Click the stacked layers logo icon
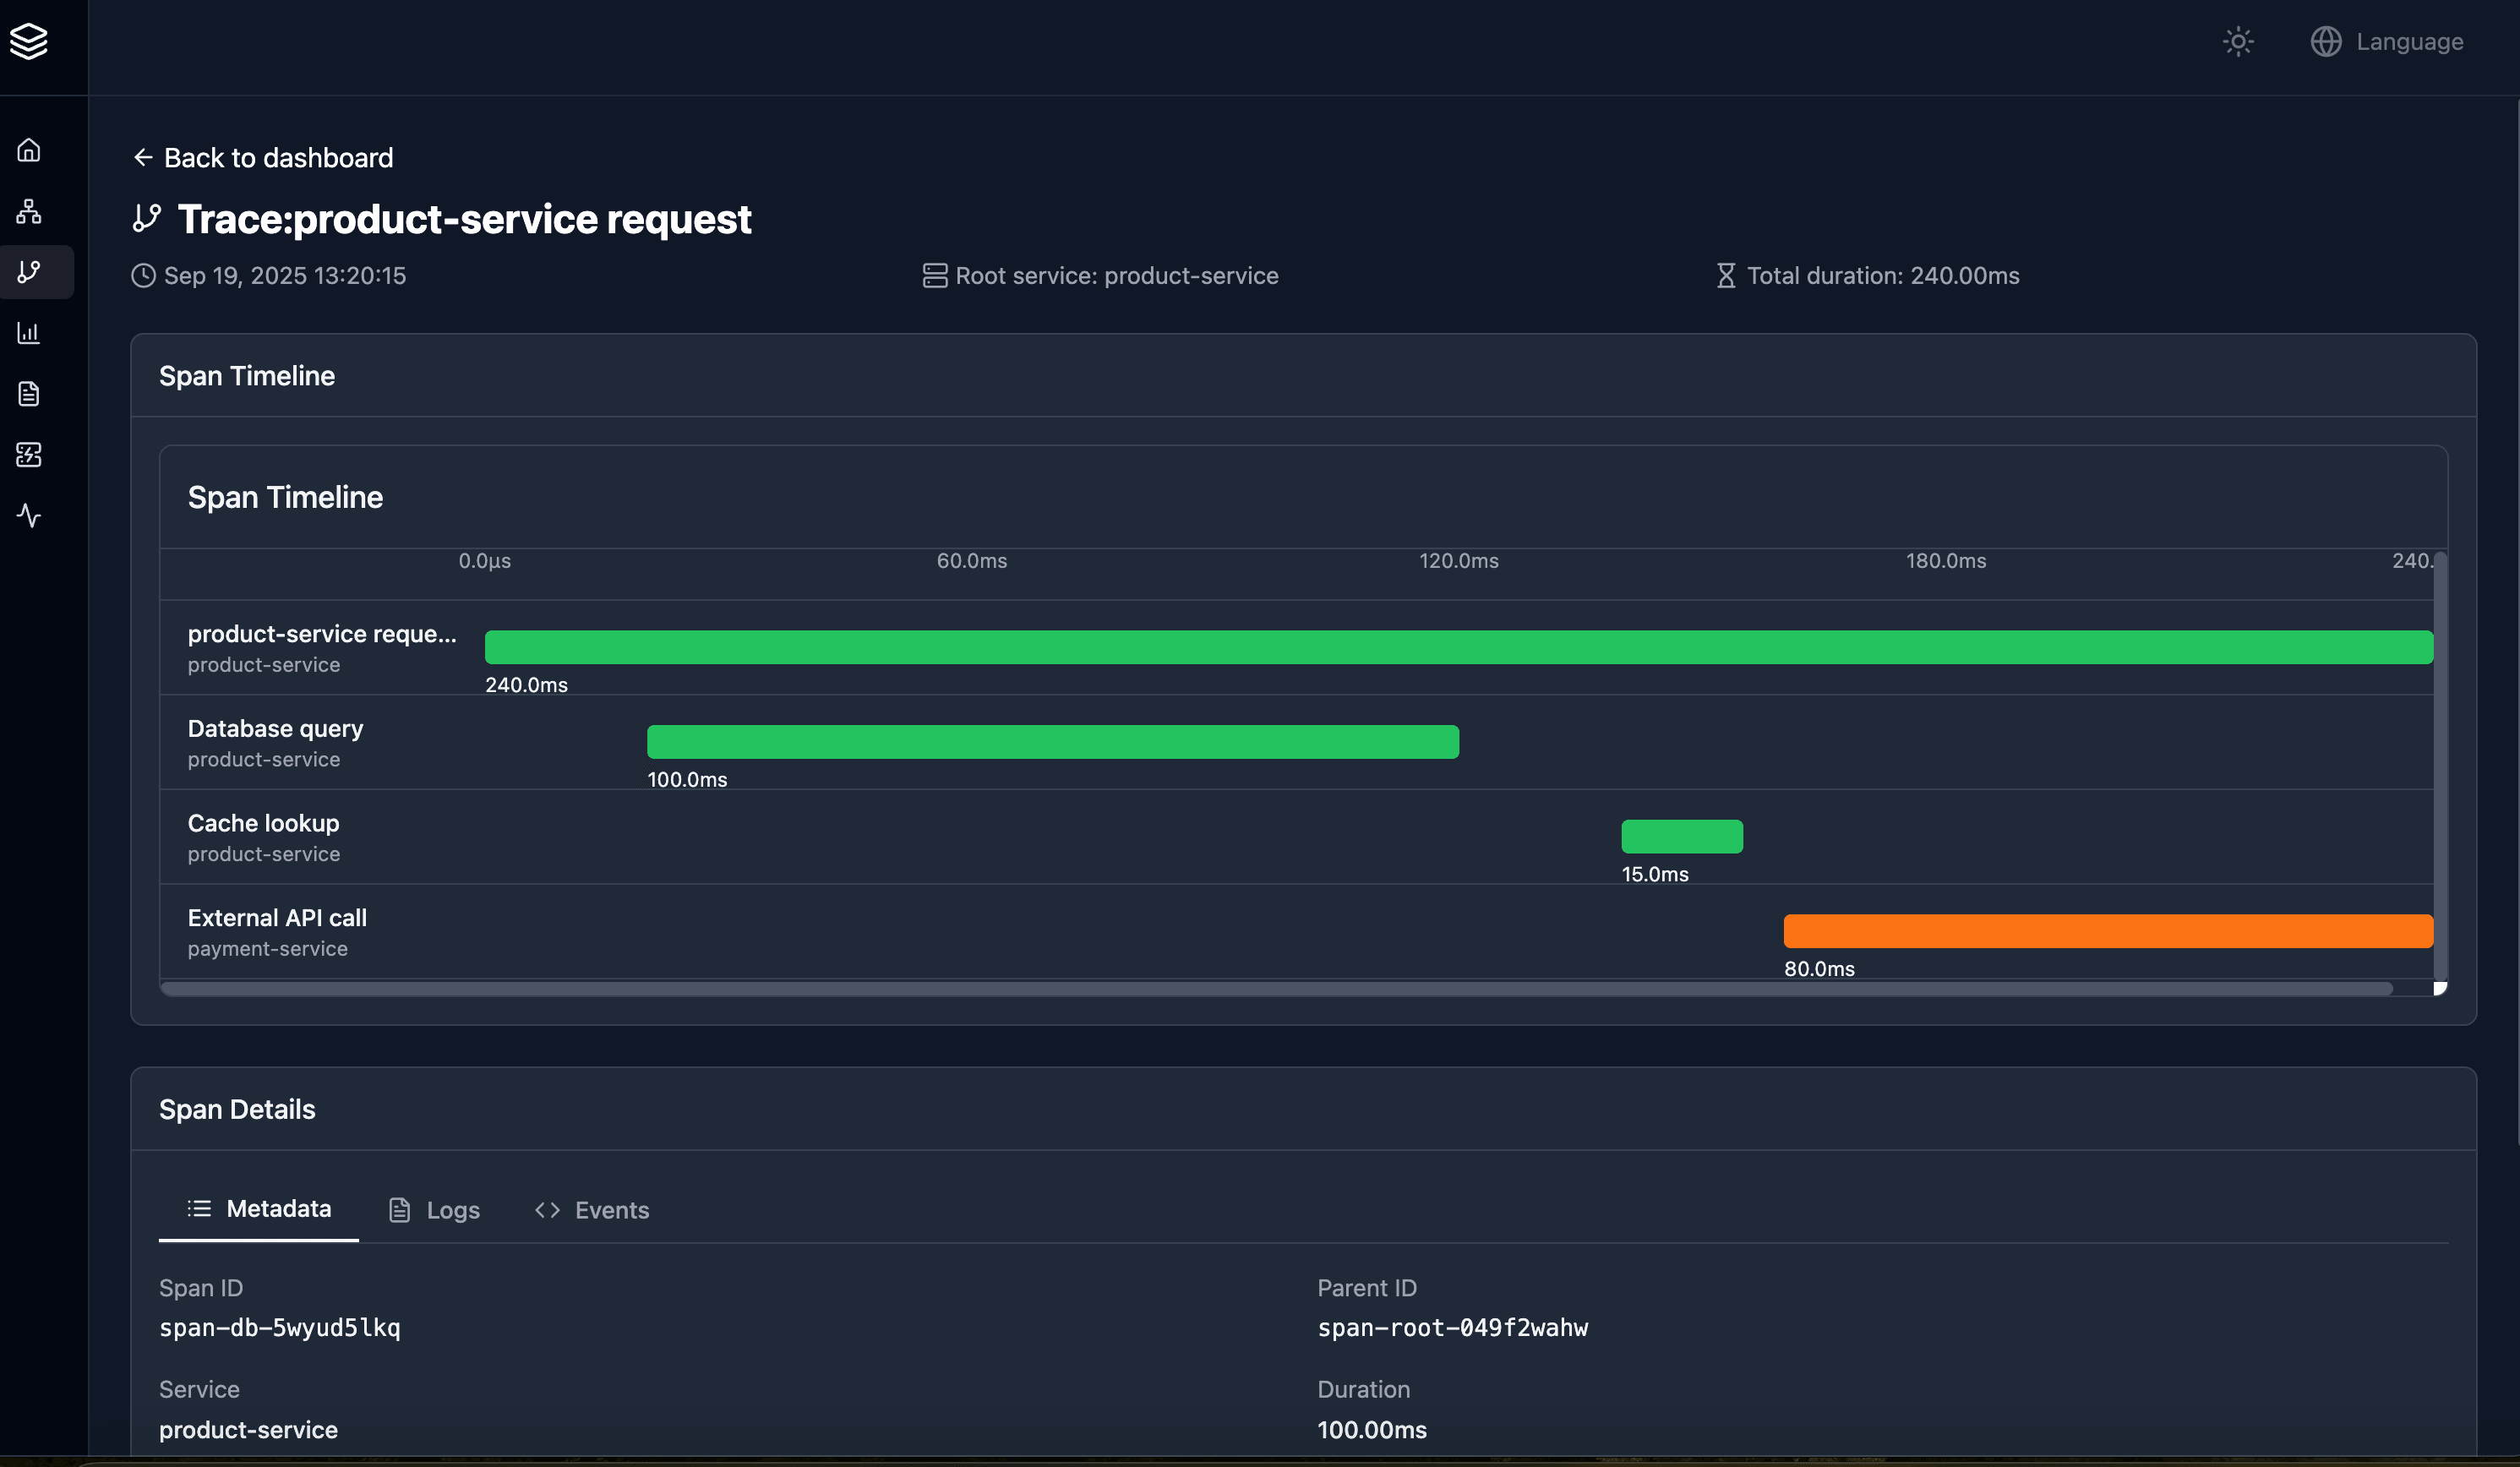Image resolution: width=2520 pixels, height=1467 pixels. (29, 41)
